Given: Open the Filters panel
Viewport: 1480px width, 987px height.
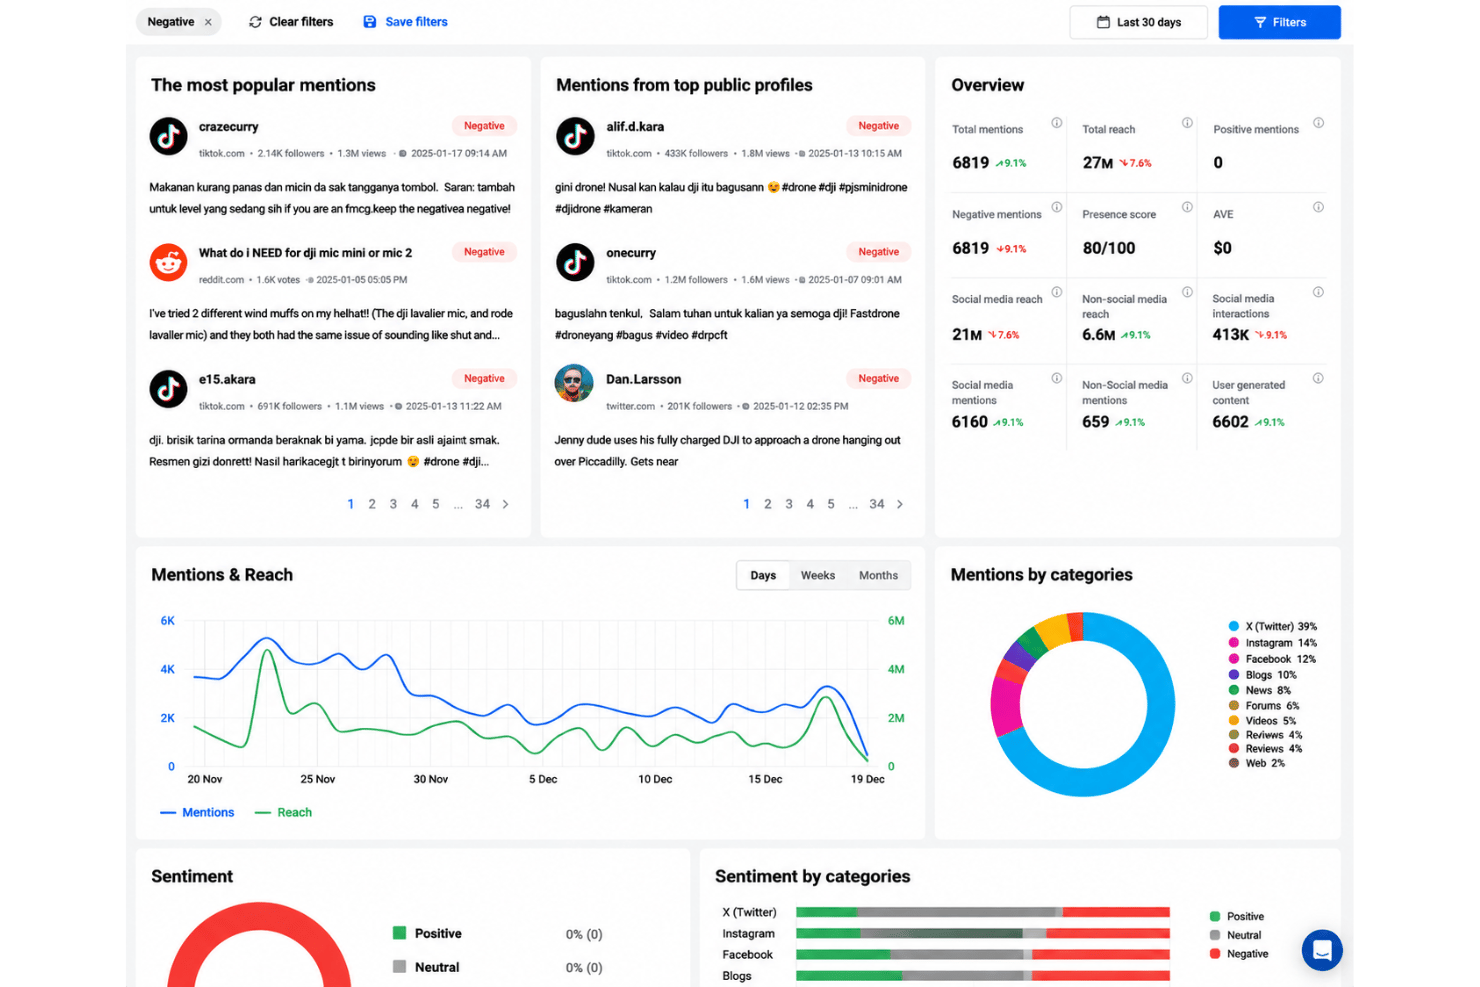Looking at the screenshot, I should 1279,22.
